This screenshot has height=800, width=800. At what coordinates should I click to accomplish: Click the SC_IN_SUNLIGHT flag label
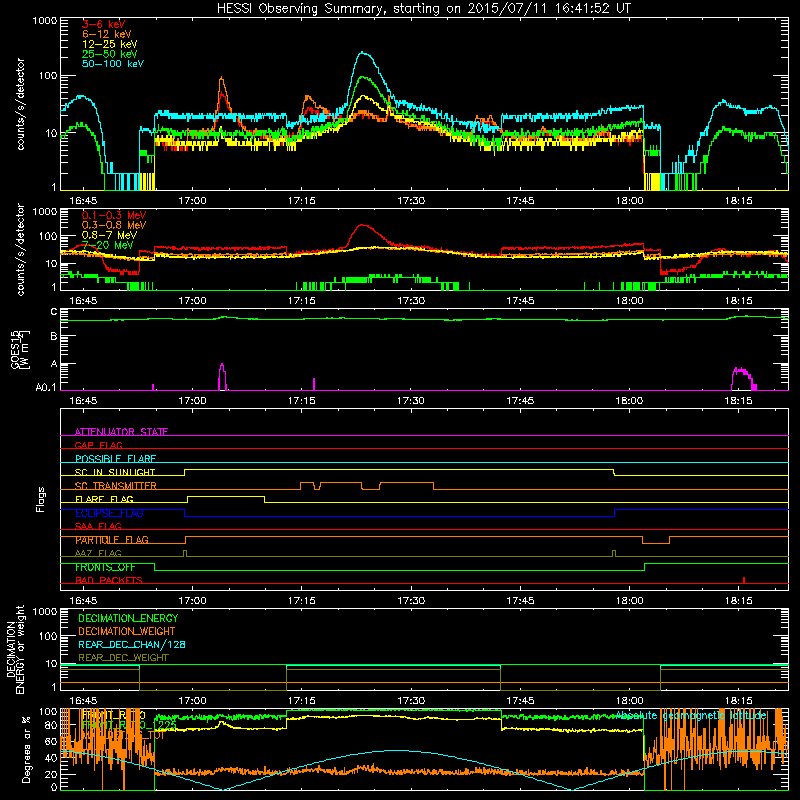pyautogui.click(x=115, y=472)
